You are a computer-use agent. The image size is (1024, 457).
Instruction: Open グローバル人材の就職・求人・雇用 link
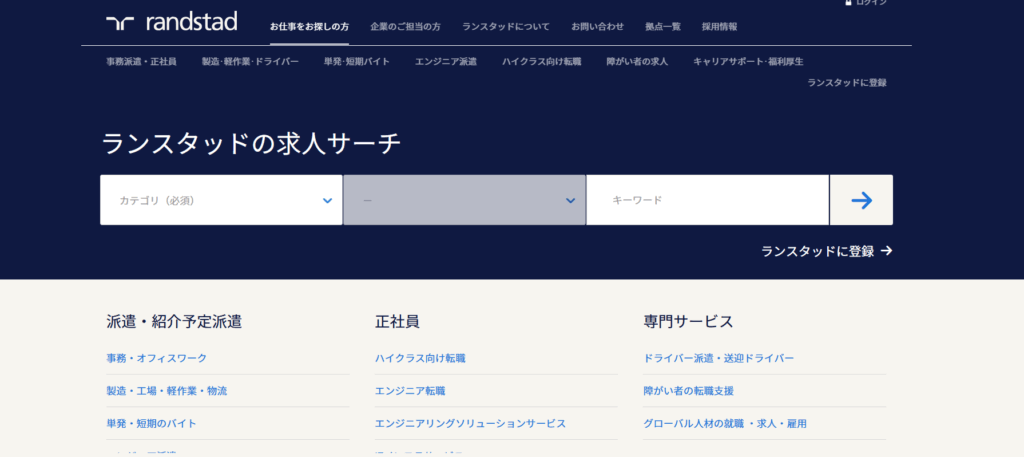coord(725,424)
